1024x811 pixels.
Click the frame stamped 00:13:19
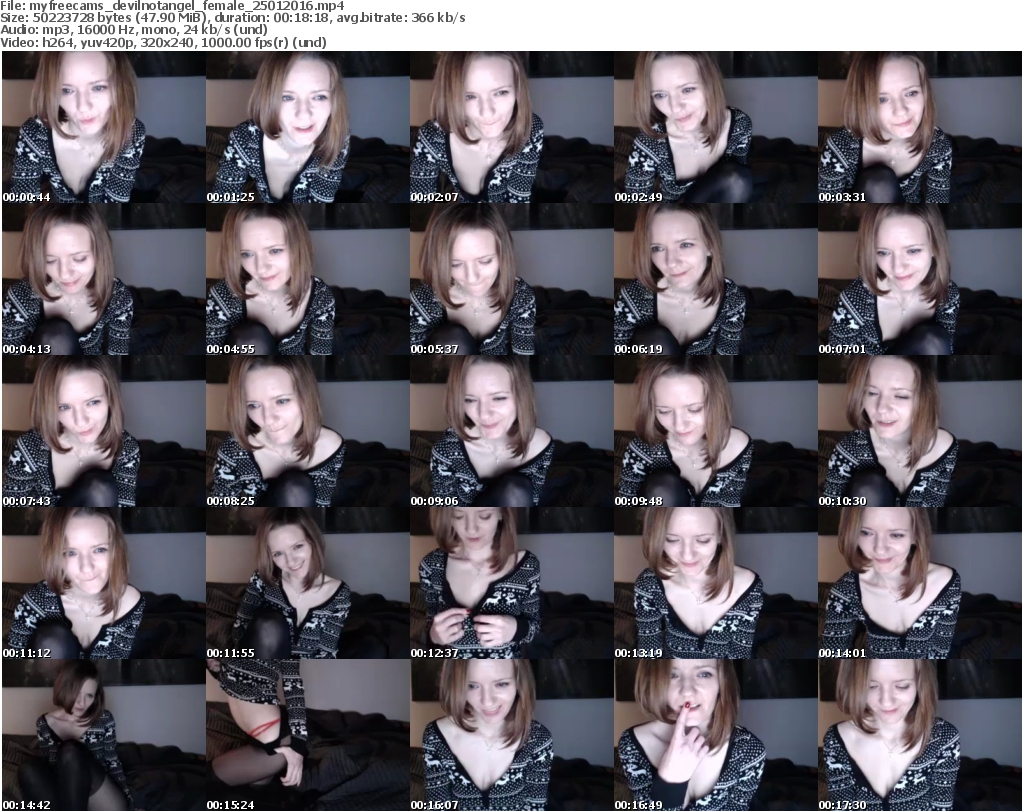(716, 583)
